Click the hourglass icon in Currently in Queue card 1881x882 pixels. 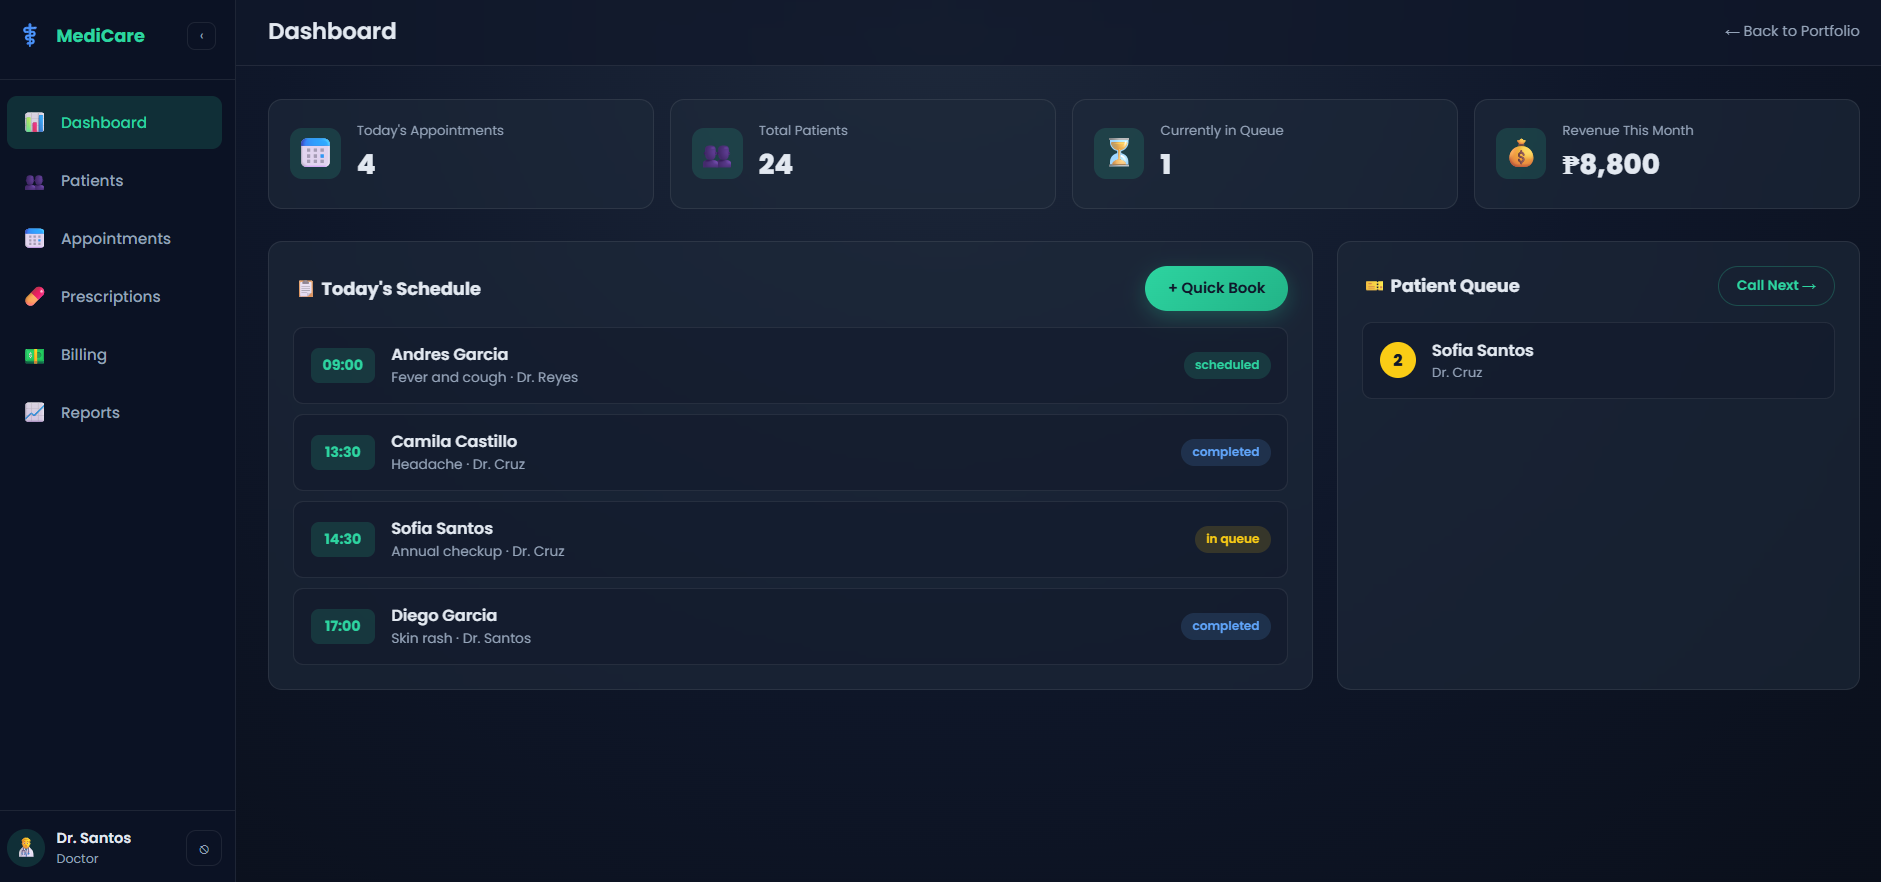pos(1119,154)
